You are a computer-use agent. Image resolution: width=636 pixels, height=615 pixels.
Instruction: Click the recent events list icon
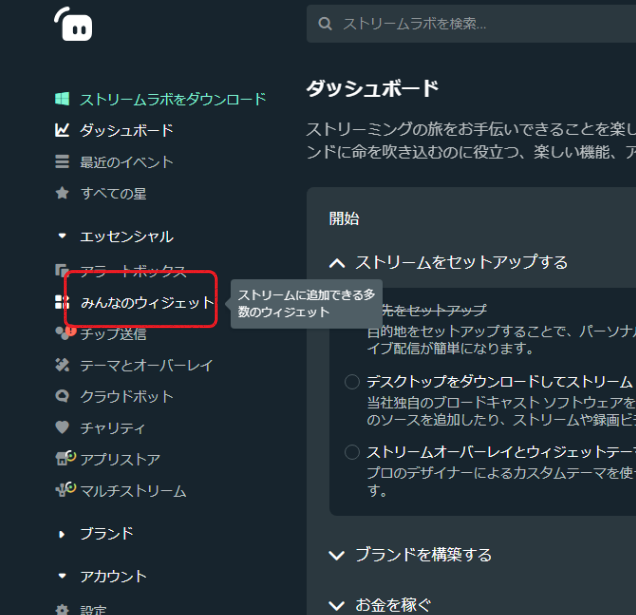click(62, 161)
